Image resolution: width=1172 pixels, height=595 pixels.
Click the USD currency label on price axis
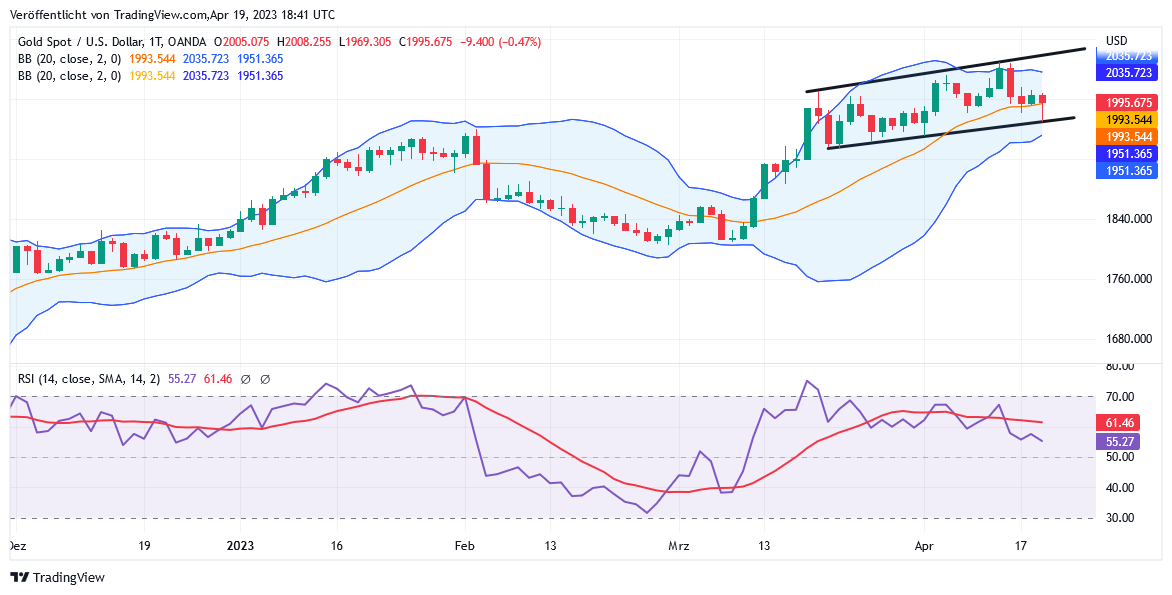pos(1116,41)
